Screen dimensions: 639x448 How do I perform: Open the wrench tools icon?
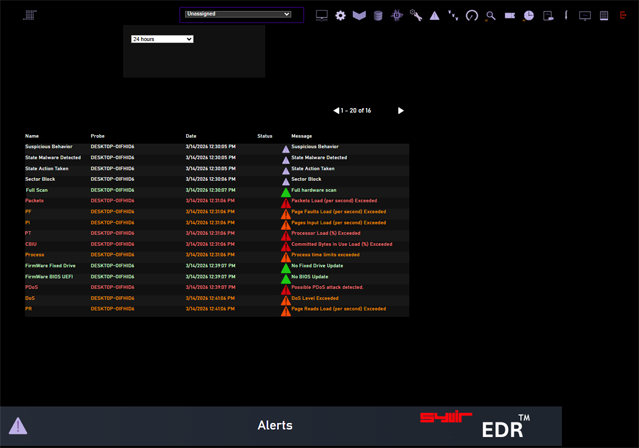point(416,15)
